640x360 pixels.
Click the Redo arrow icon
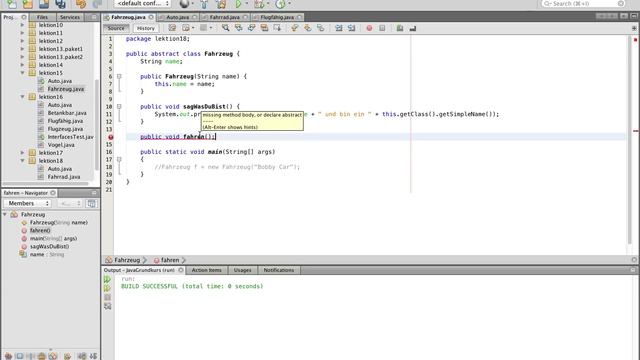click(x=97, y=4)
